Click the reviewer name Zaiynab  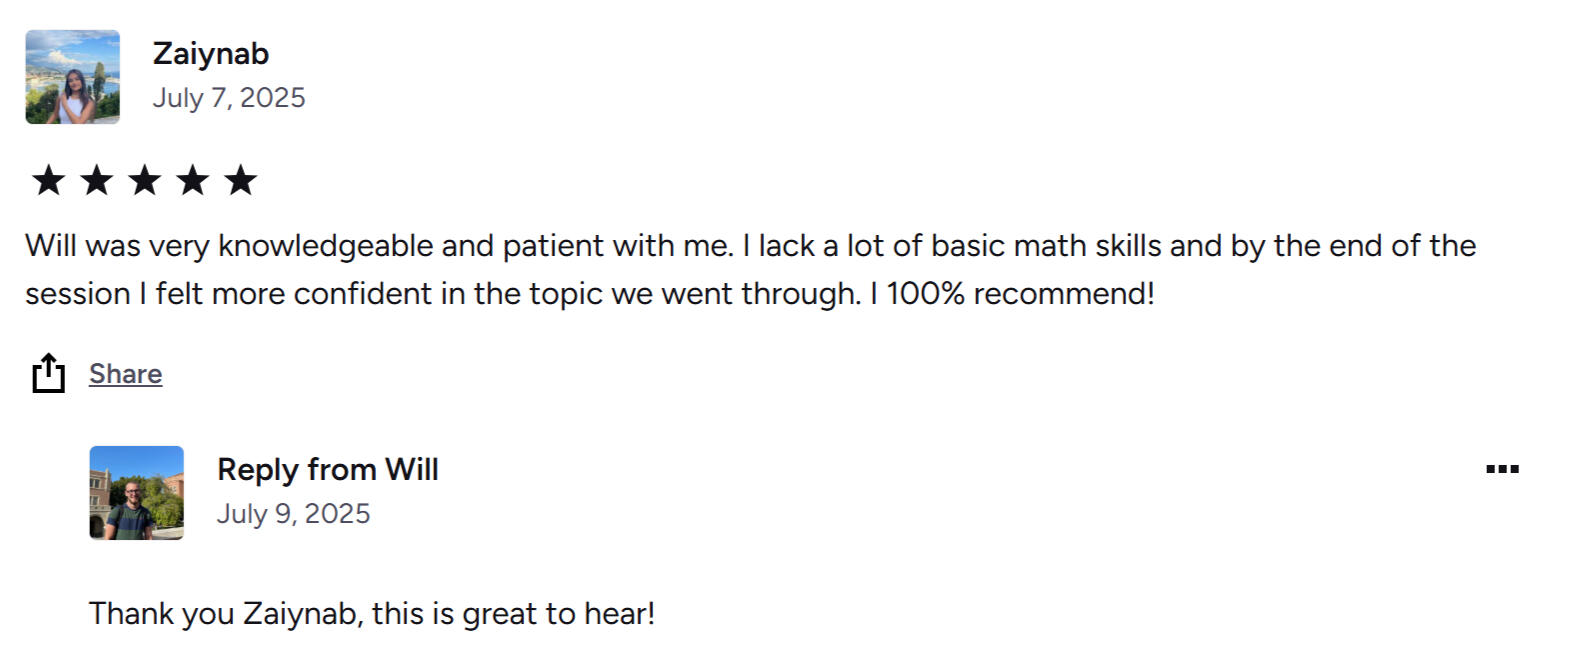[210, 54]
